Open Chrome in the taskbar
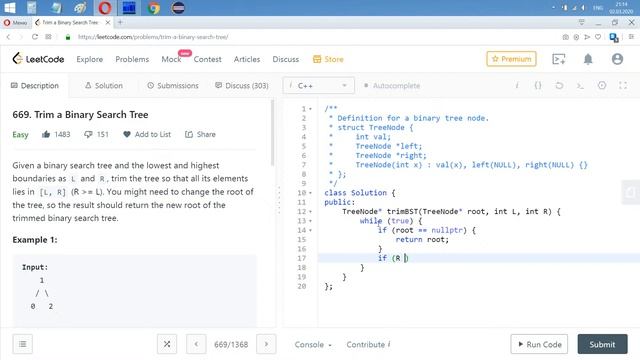 [x=153, y=8]
